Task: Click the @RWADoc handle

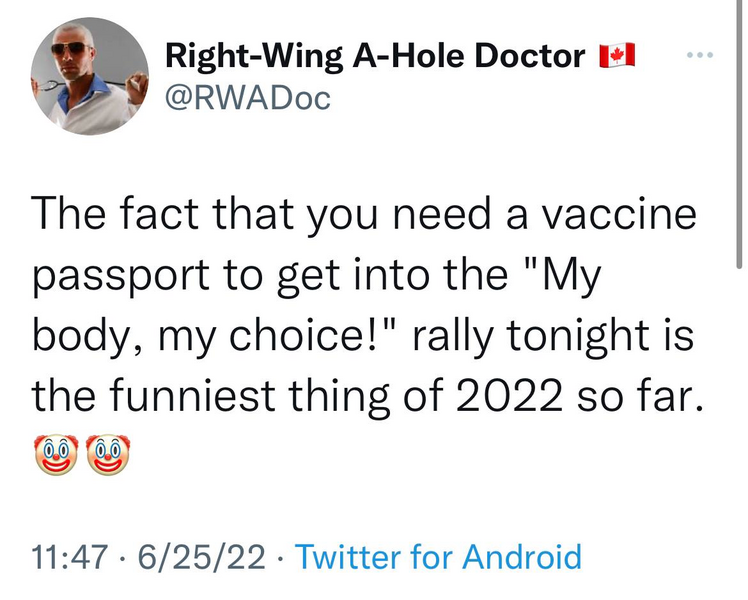Action: [246, 97]
